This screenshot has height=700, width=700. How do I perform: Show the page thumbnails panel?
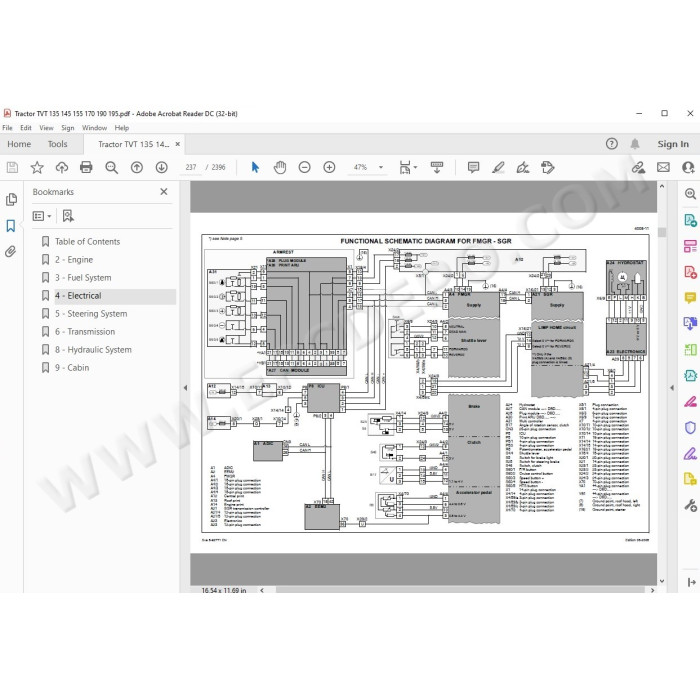pos(11,200)
